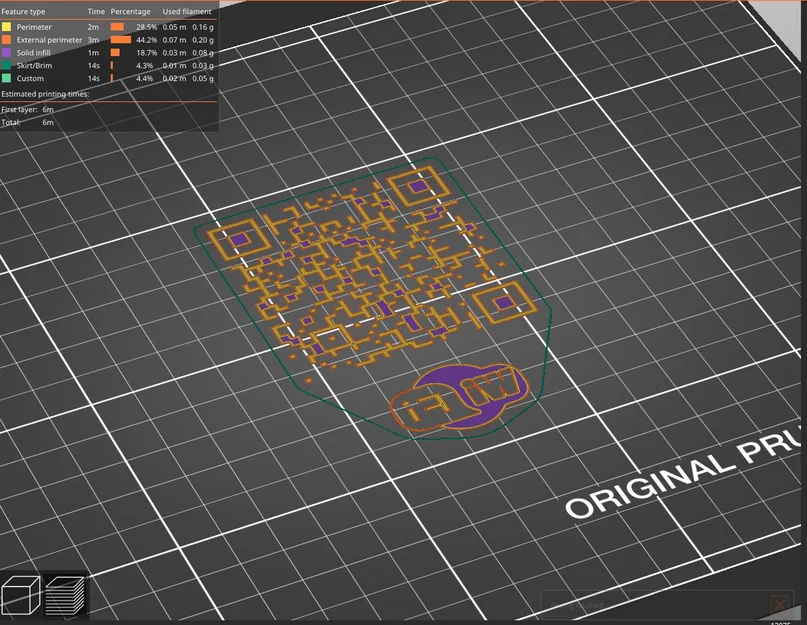Screen dimensions: 807x625
Task: Select the "Solid infill" legend label
Action: click(33, 53)
